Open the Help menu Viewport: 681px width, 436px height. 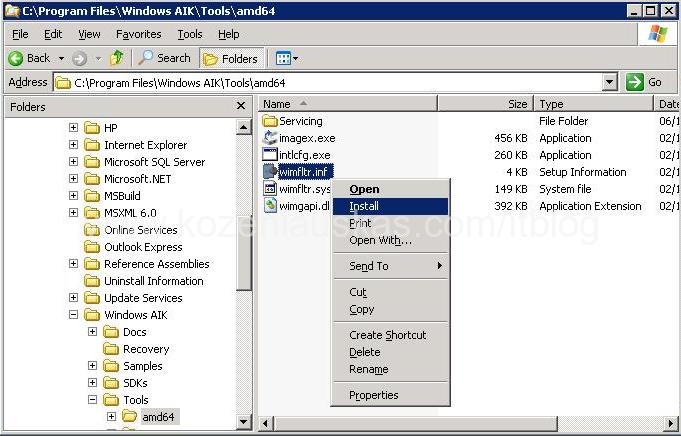point(228,34)
